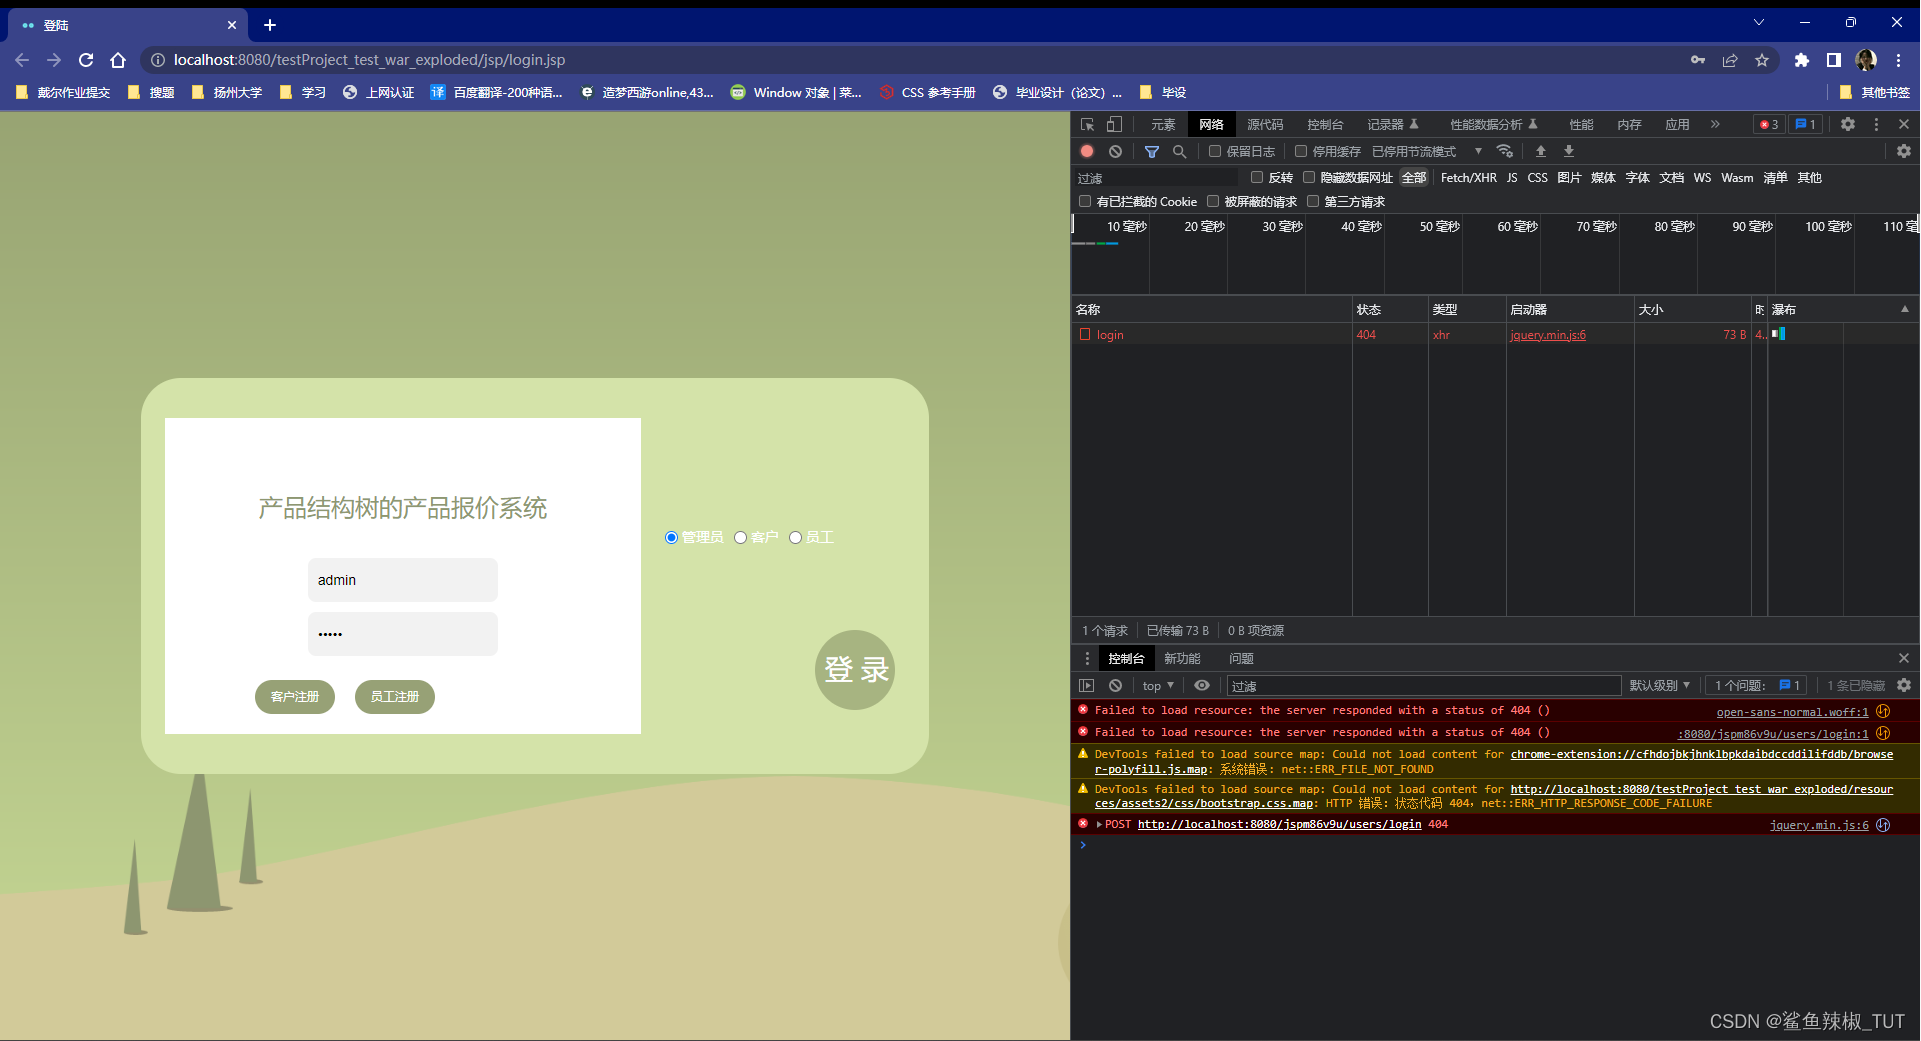Image resolution: width=1921 pixels, height=1041 pixels.
Task: Export HAR file download arrow
Action: pyautogui.click(x=1569, y=151)
